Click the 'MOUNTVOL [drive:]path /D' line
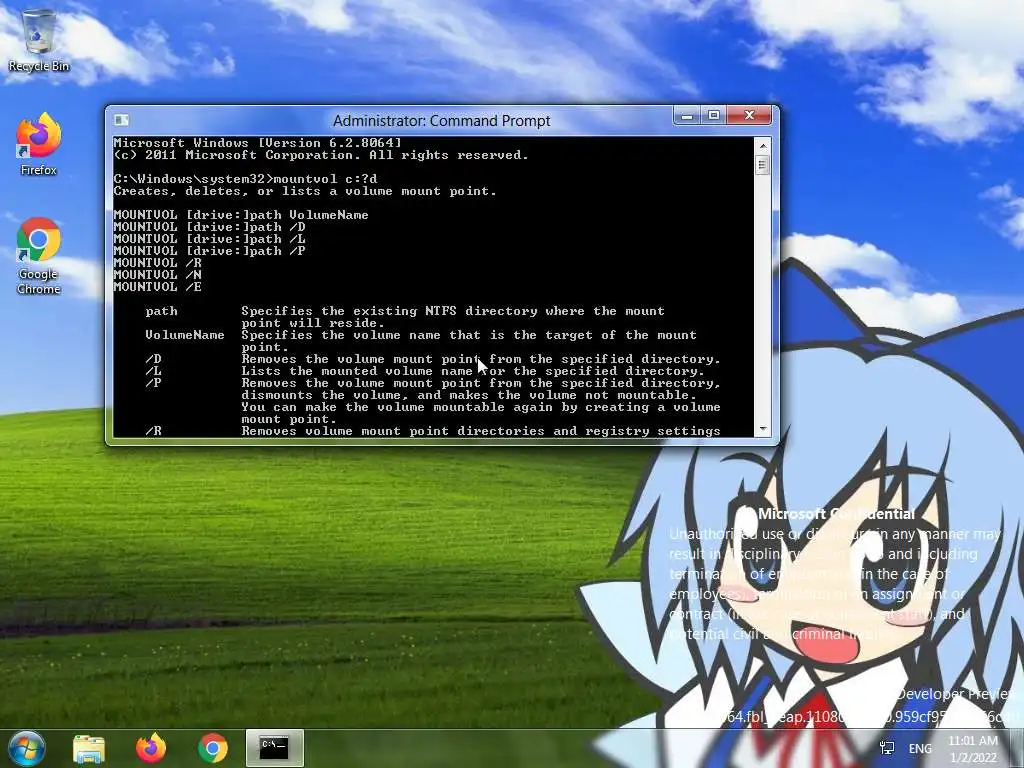This screenshot has height=768, width=1024. (x=209, y=227)
